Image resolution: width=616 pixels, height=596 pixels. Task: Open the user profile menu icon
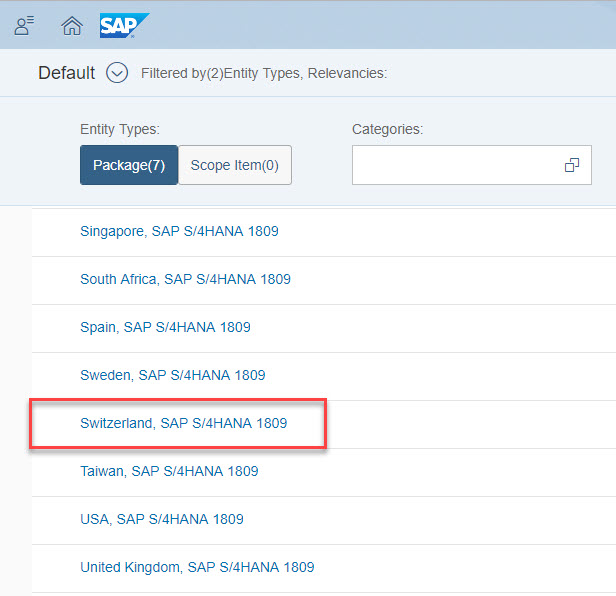(x=24, y=26)
